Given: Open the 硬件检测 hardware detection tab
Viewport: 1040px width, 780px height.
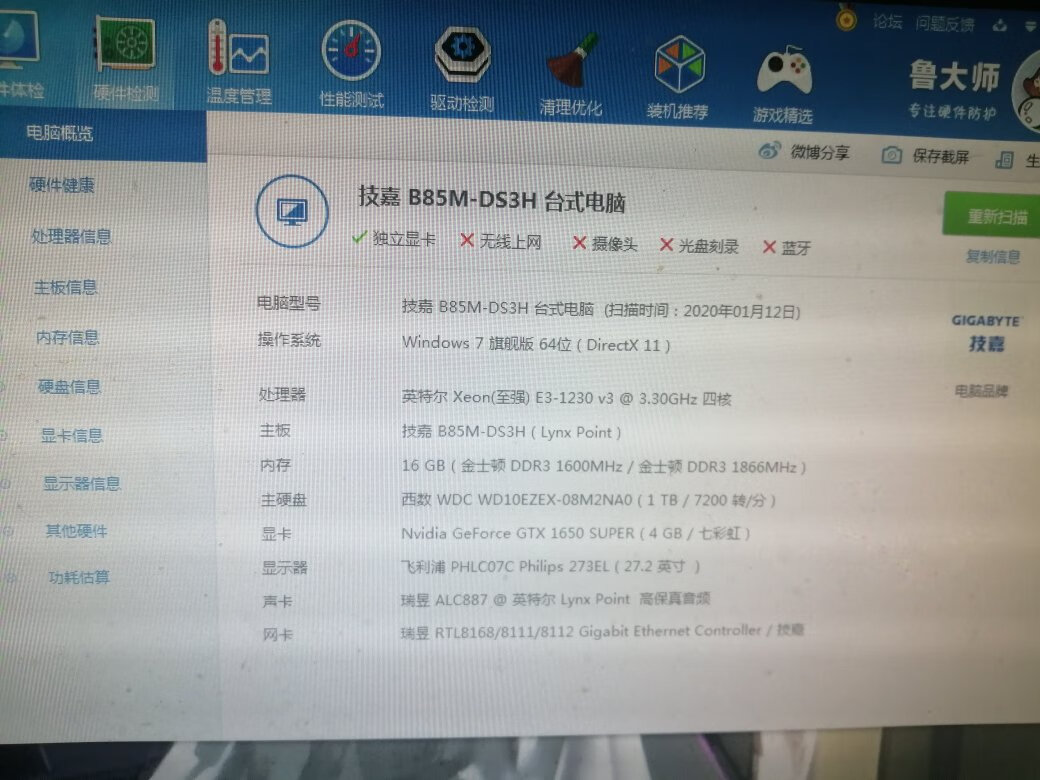Looking at the screenshot, I should (x=125, y=60).
